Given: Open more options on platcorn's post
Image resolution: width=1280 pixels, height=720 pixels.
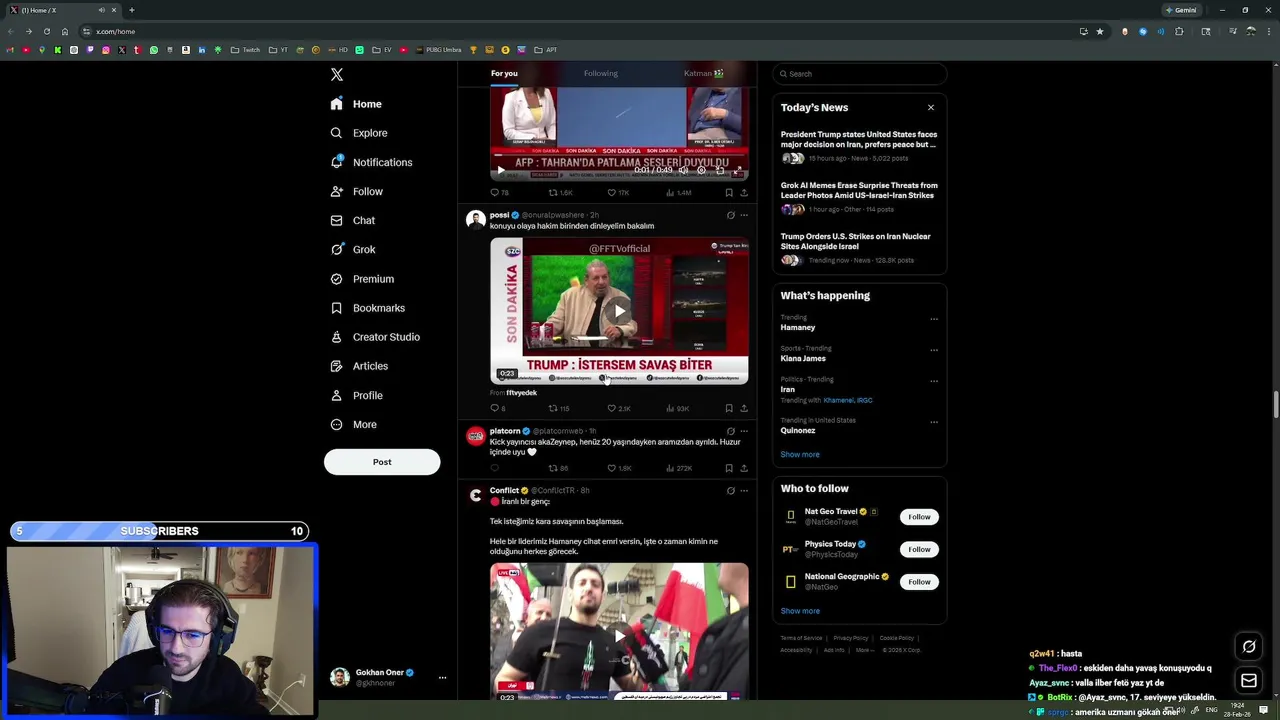Looking at the screenshot, I should pyautogui.click(x=744, y=431).
